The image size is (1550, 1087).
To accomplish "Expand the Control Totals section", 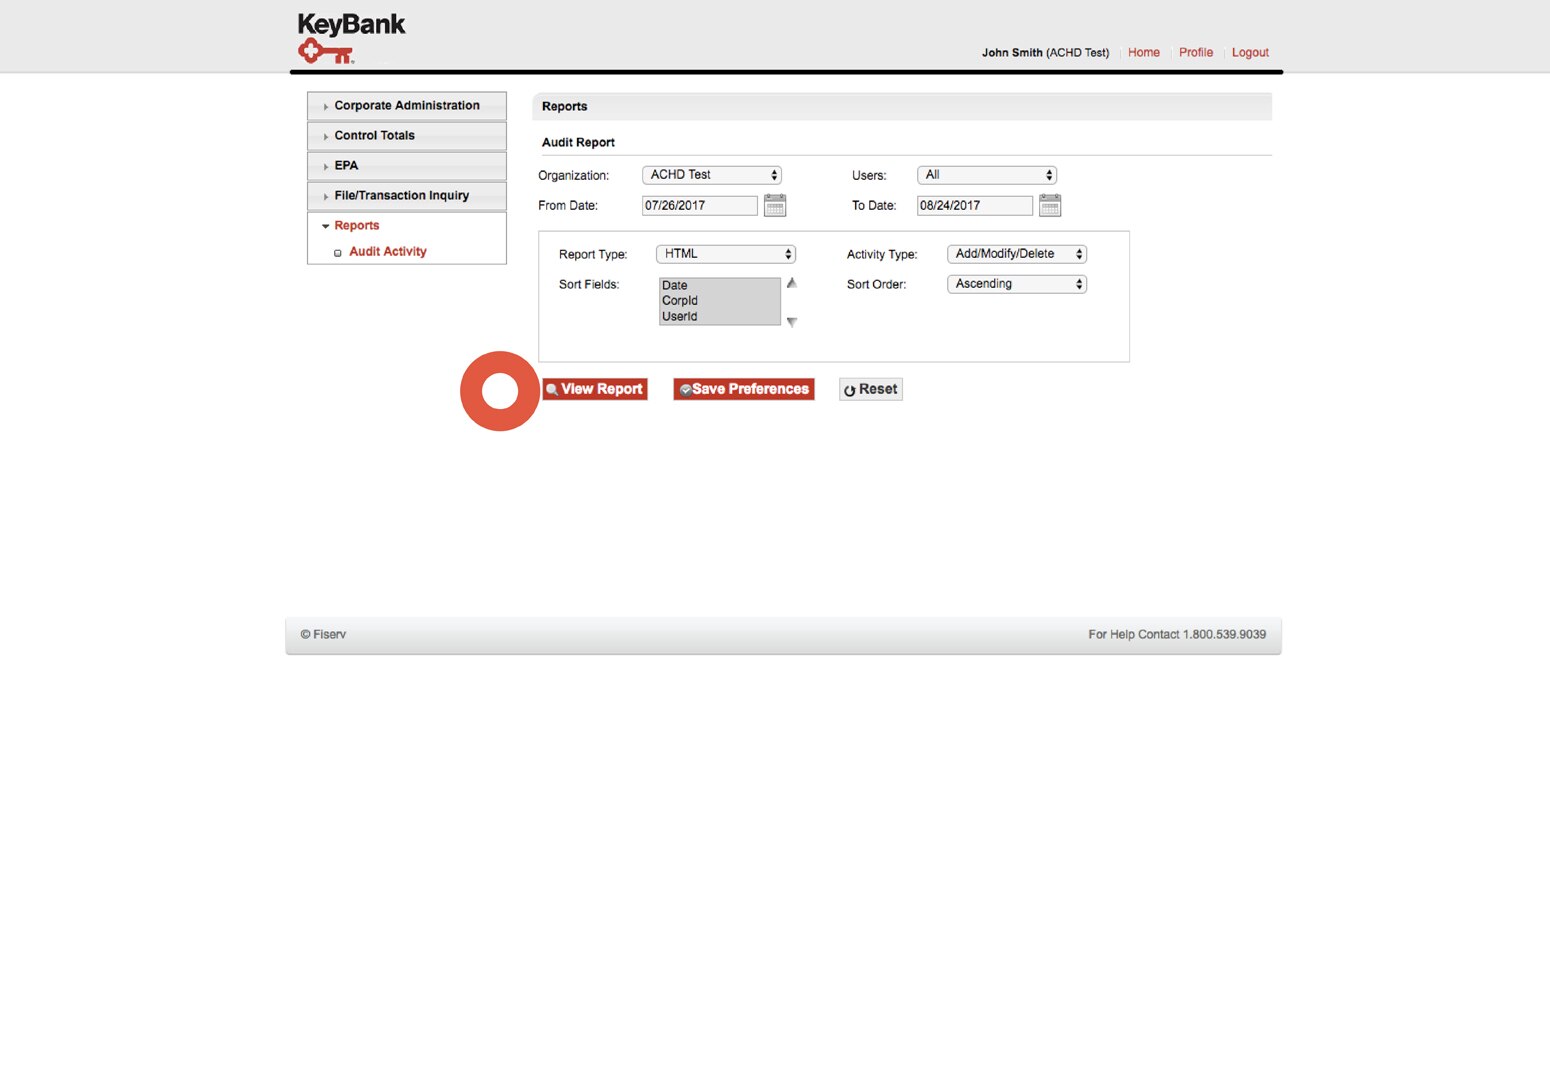I will (406, 136).
